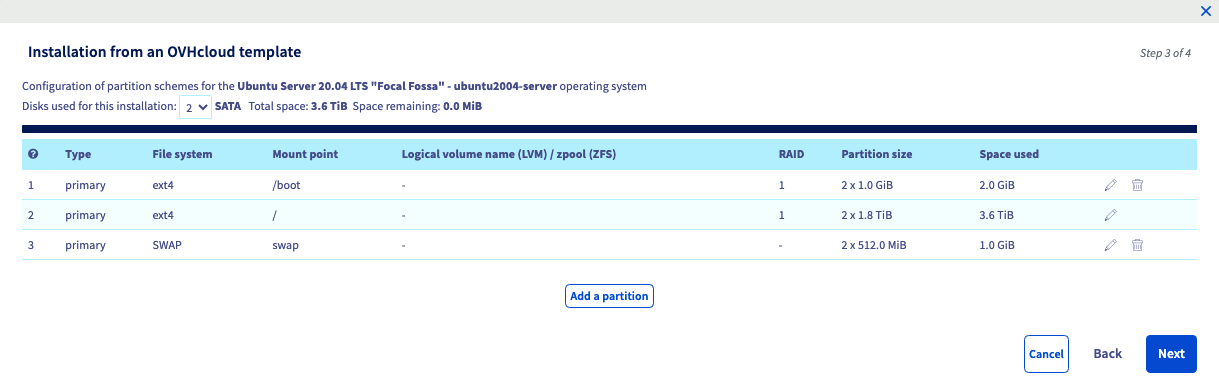
Task: Select the /boot mount point cell
Action: click(x=287, y=185)
